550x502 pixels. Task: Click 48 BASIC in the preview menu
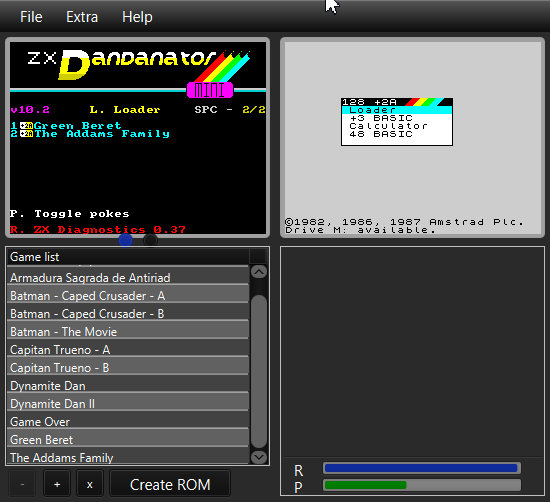[x=381, y=134]
